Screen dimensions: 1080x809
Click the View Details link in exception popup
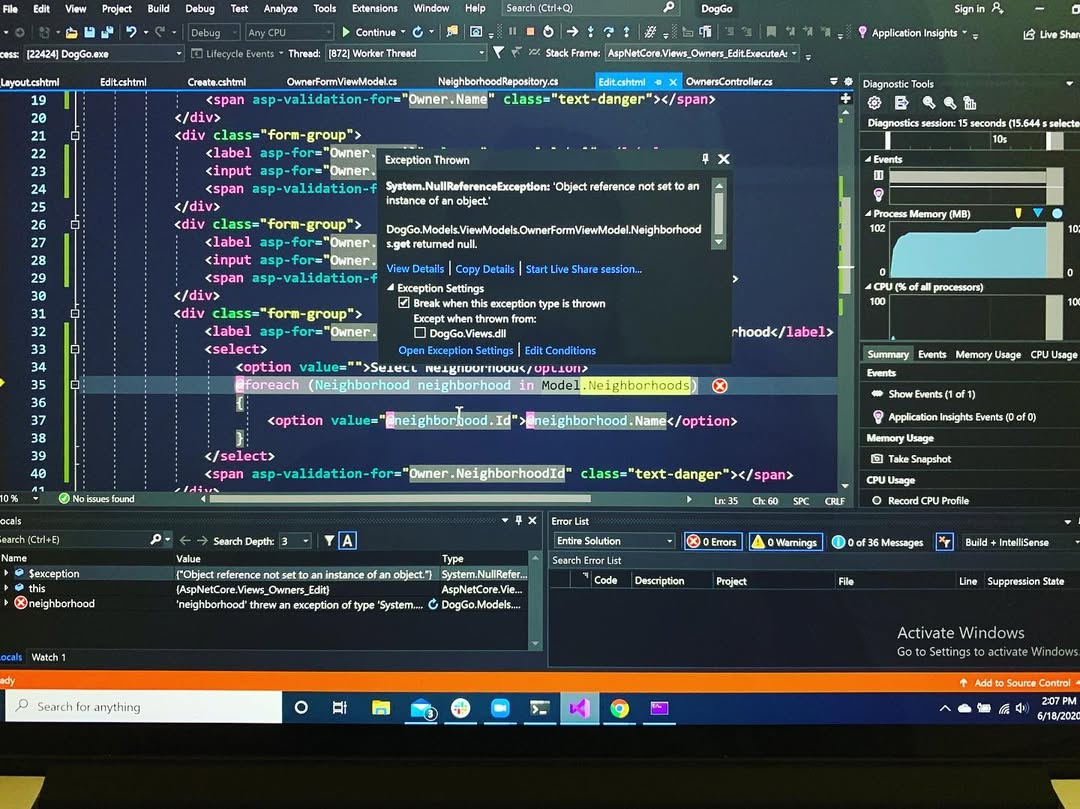pos(415,269)
